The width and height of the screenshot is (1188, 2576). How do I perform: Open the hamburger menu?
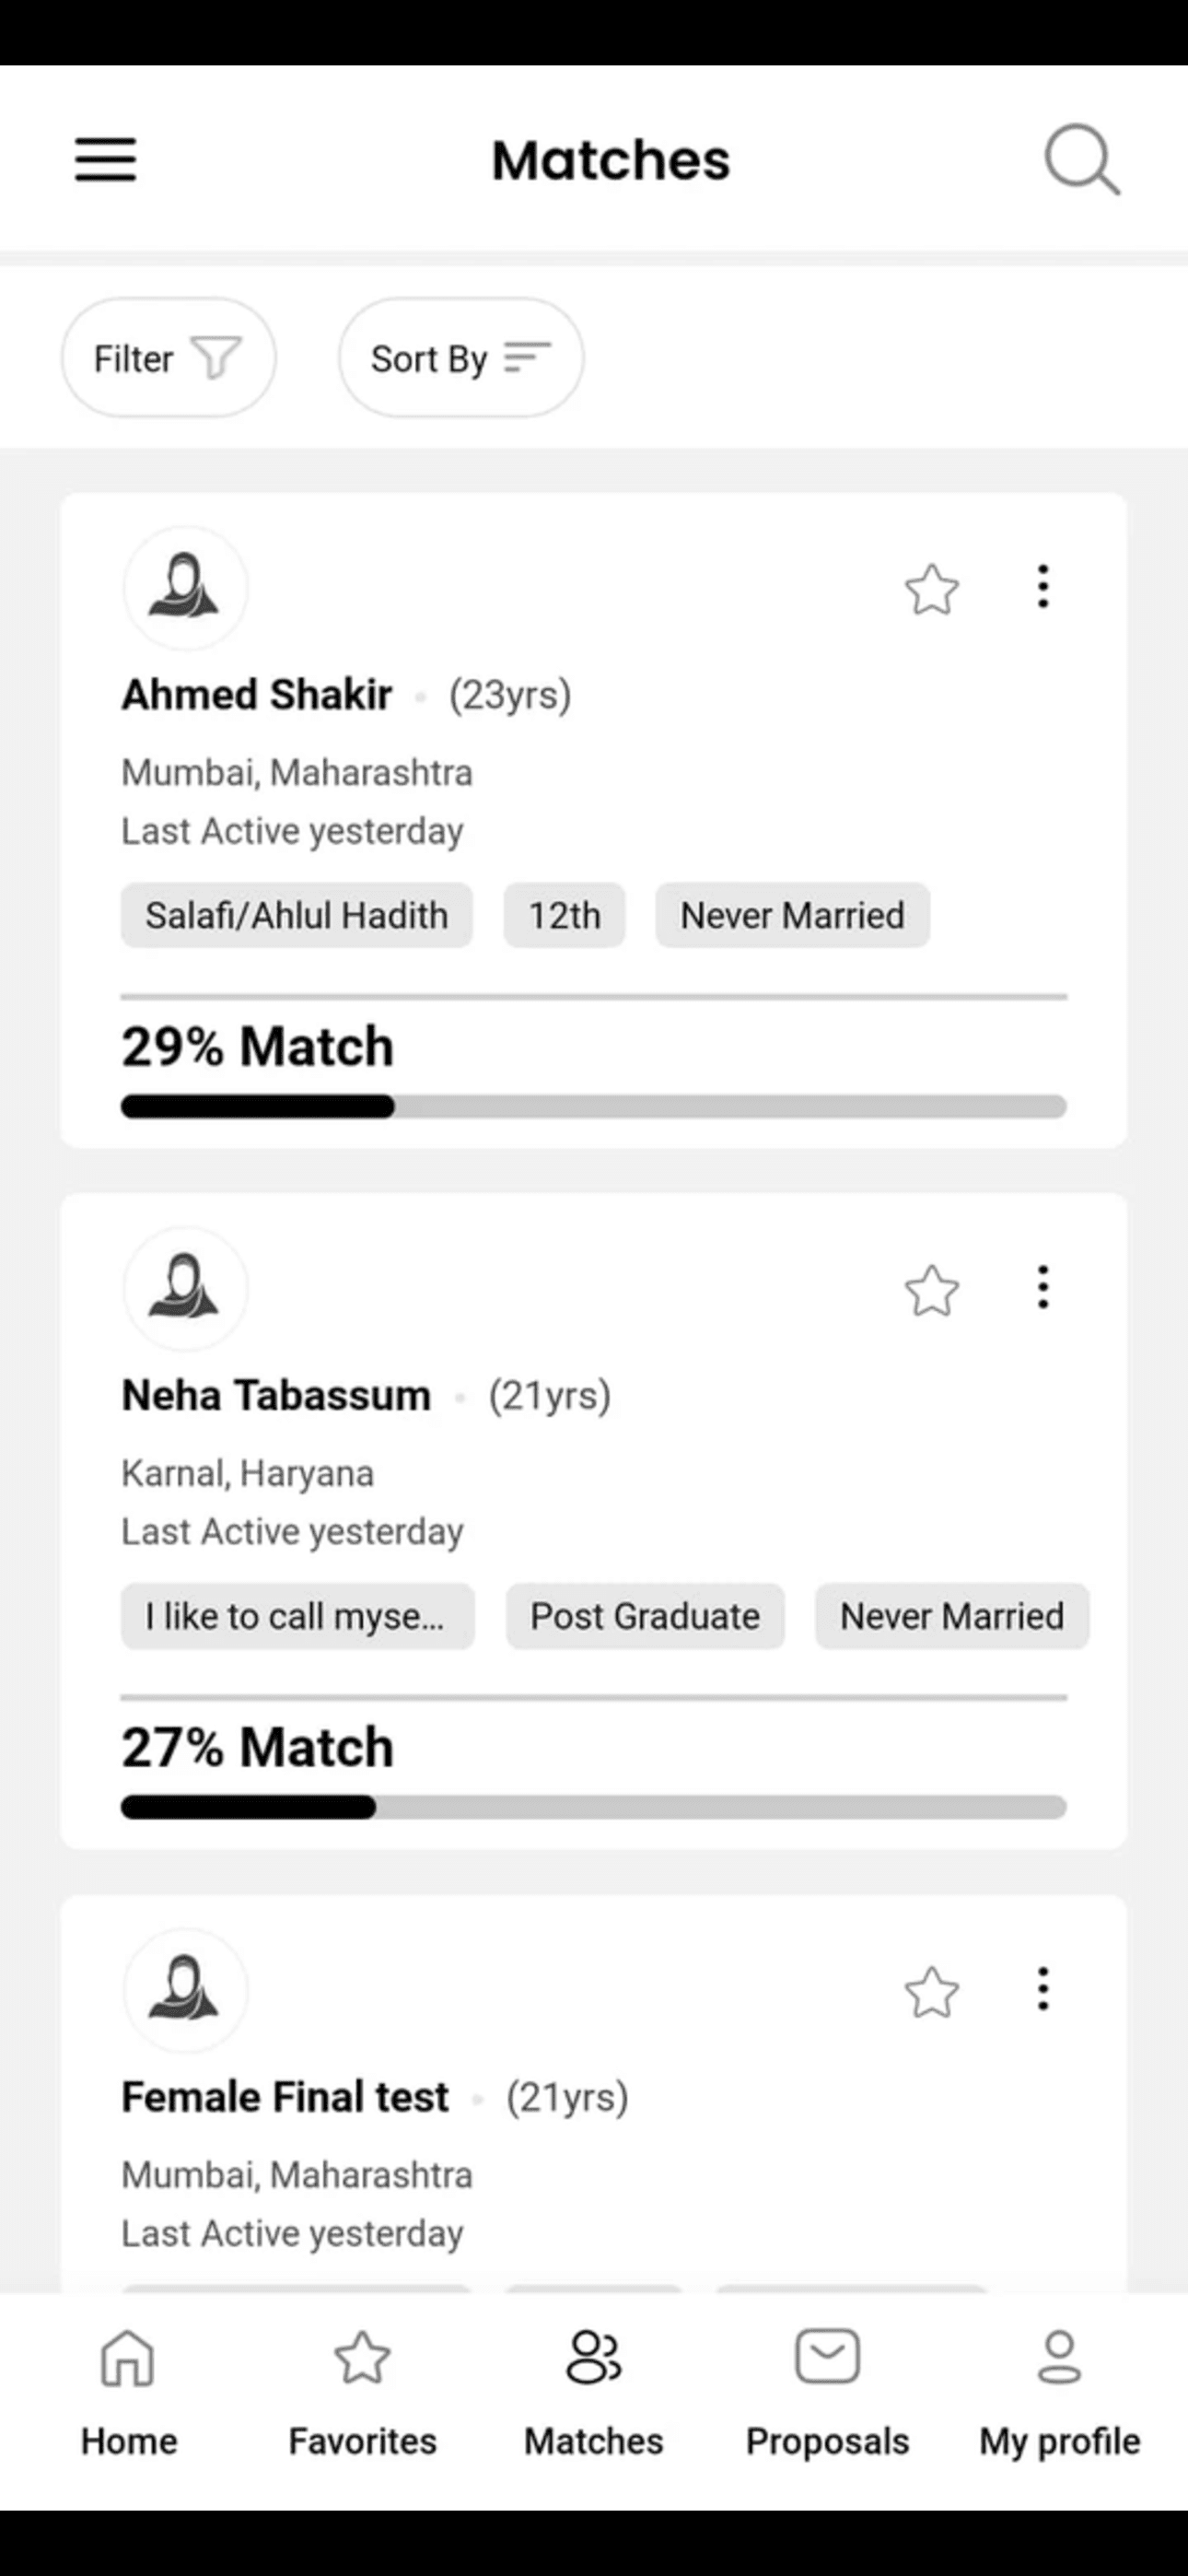[105, 160]
